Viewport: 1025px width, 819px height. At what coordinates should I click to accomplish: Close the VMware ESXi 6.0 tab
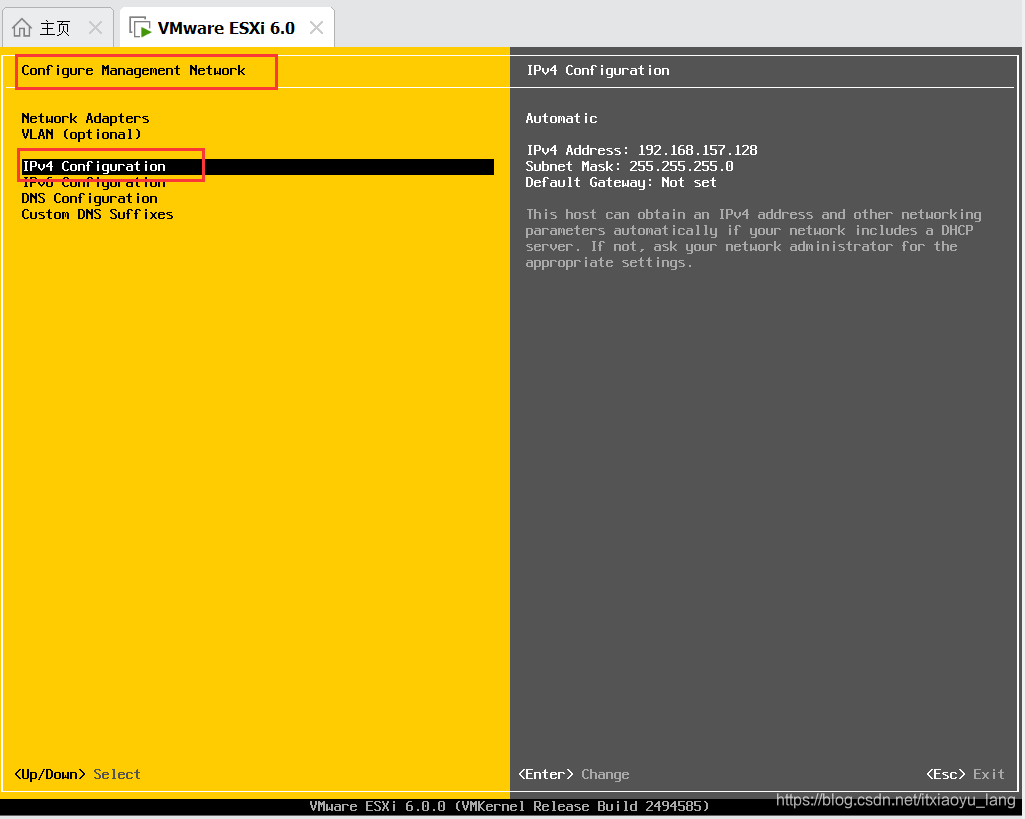[x=316, y=27]
